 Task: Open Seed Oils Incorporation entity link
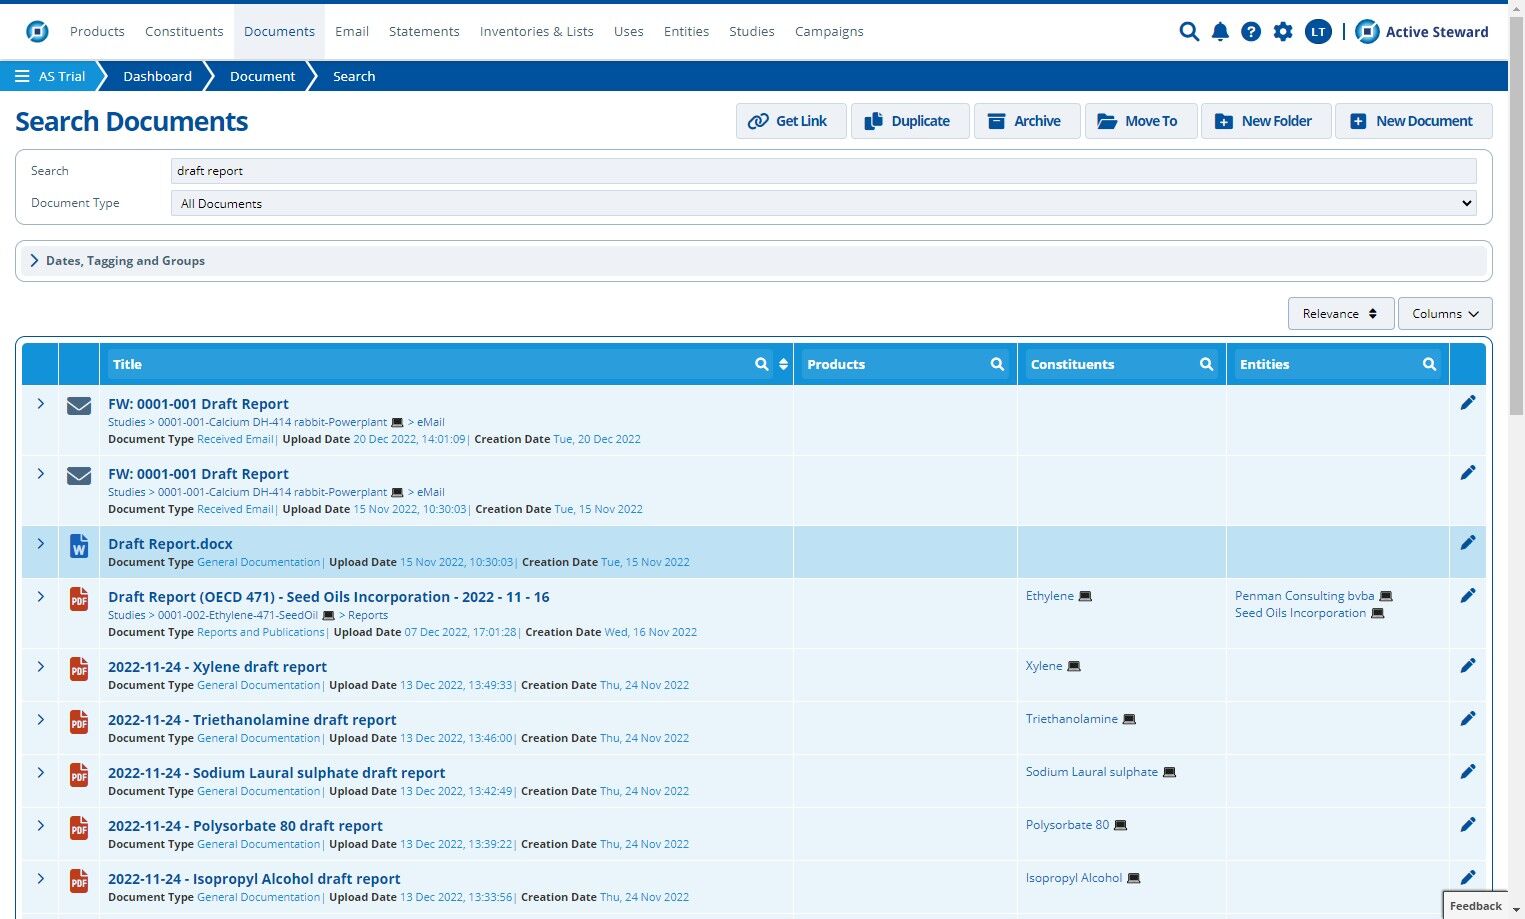pyautogui.click(x=1300, y=613)
